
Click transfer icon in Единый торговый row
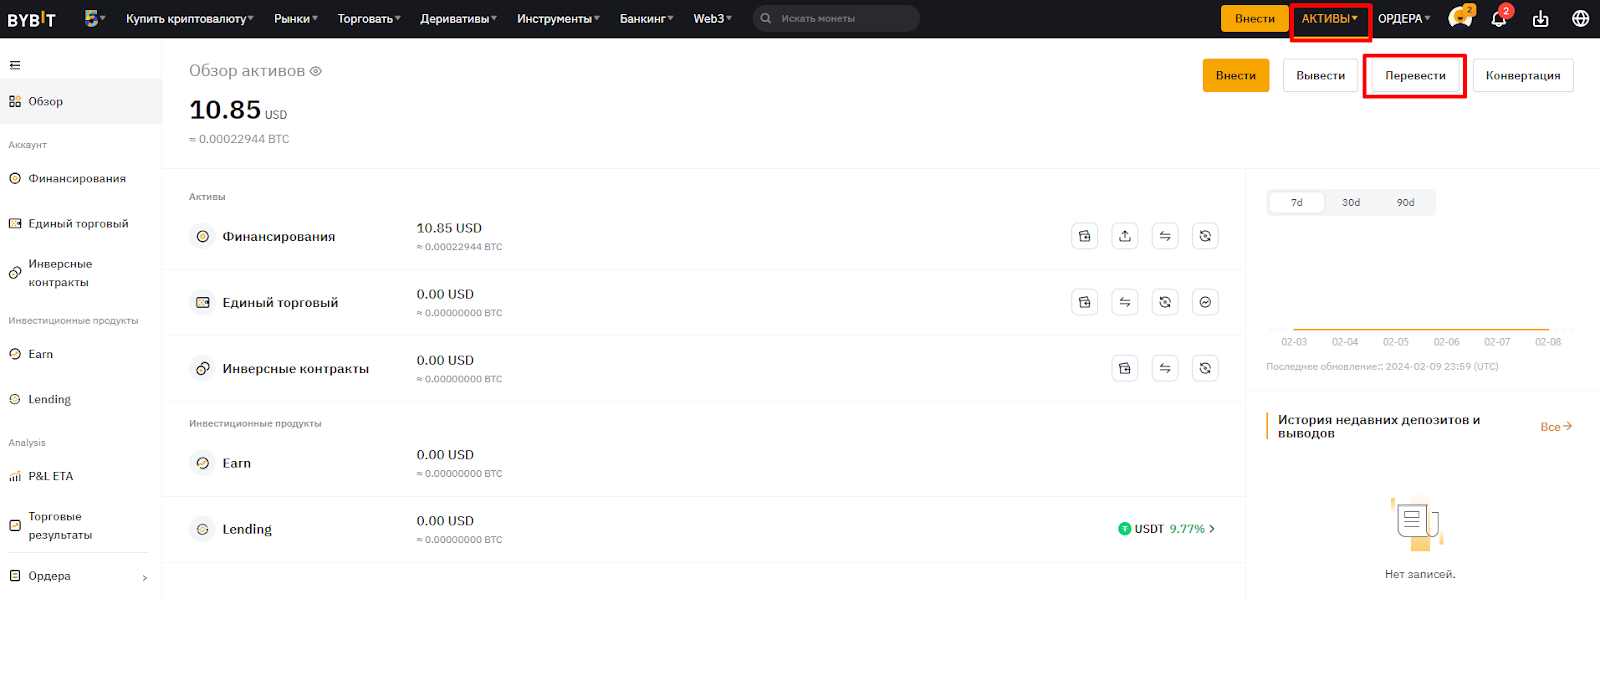pyautogui.click(x=1125, y=302)
